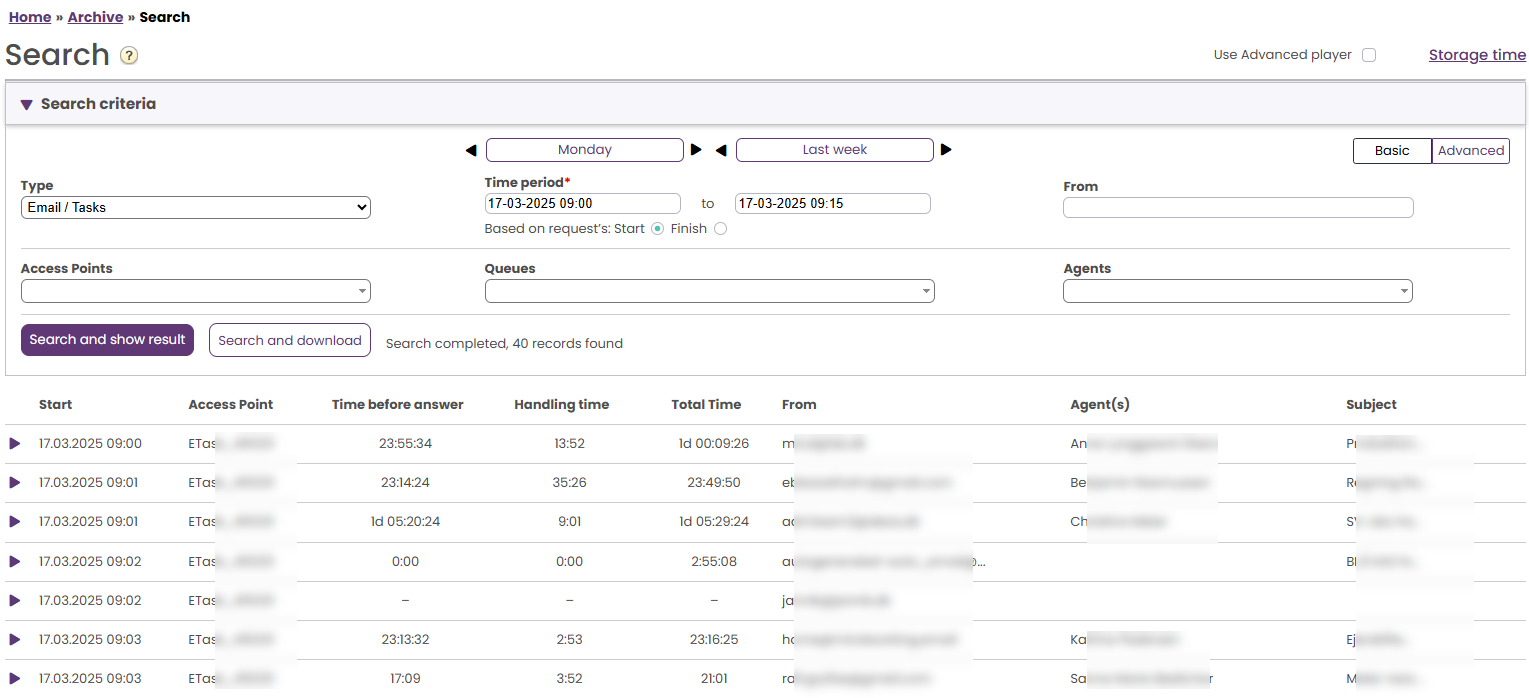Expand the row with total time 2:55:08
The image size is (1529, 698).
[x=15, y=561]
